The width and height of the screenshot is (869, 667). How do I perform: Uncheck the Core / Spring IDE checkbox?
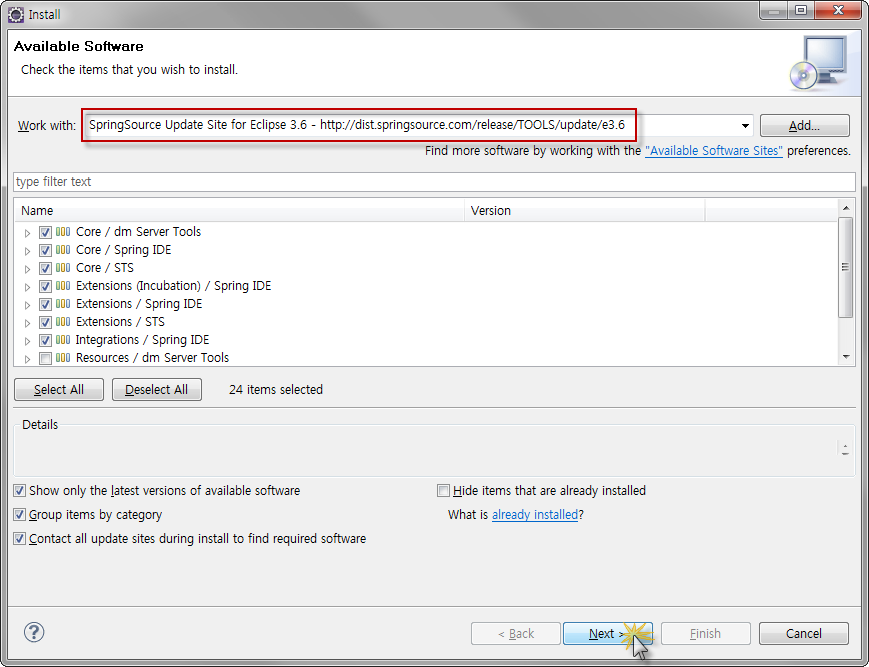coord(45,250)
